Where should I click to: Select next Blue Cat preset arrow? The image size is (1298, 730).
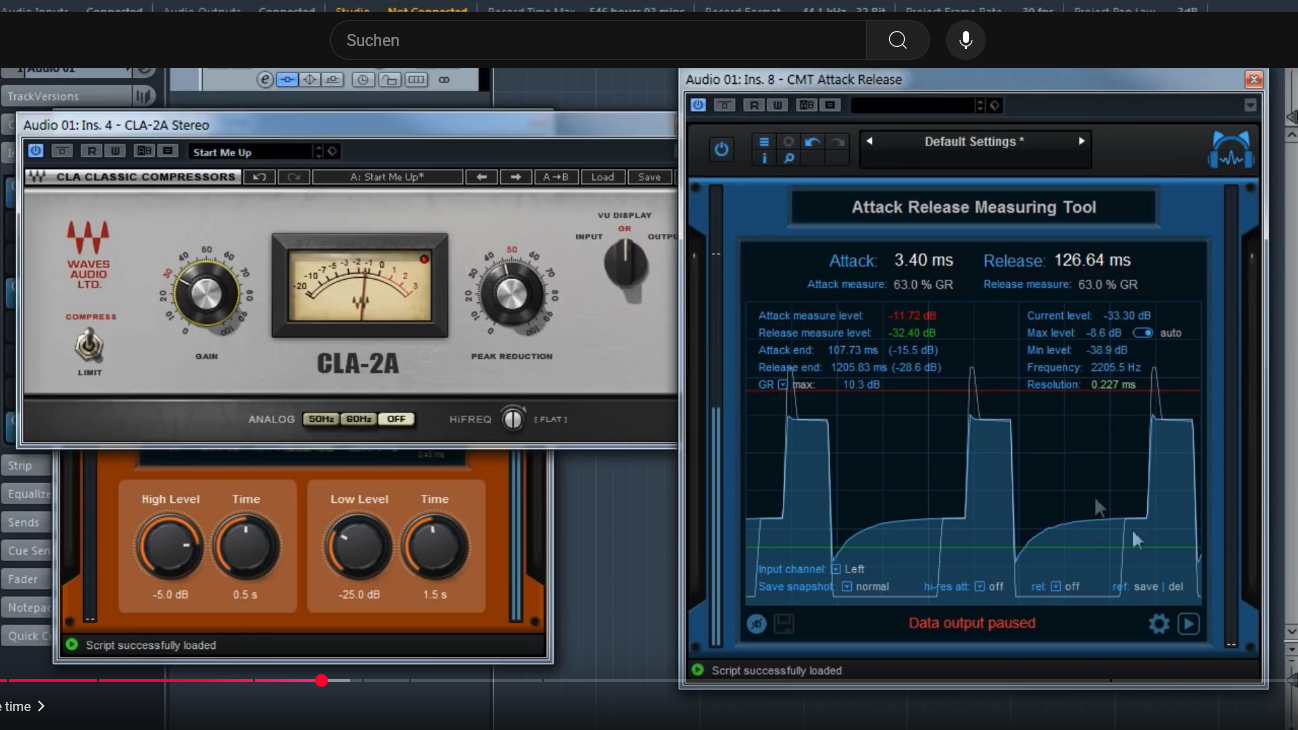(x=1081, y=141)
